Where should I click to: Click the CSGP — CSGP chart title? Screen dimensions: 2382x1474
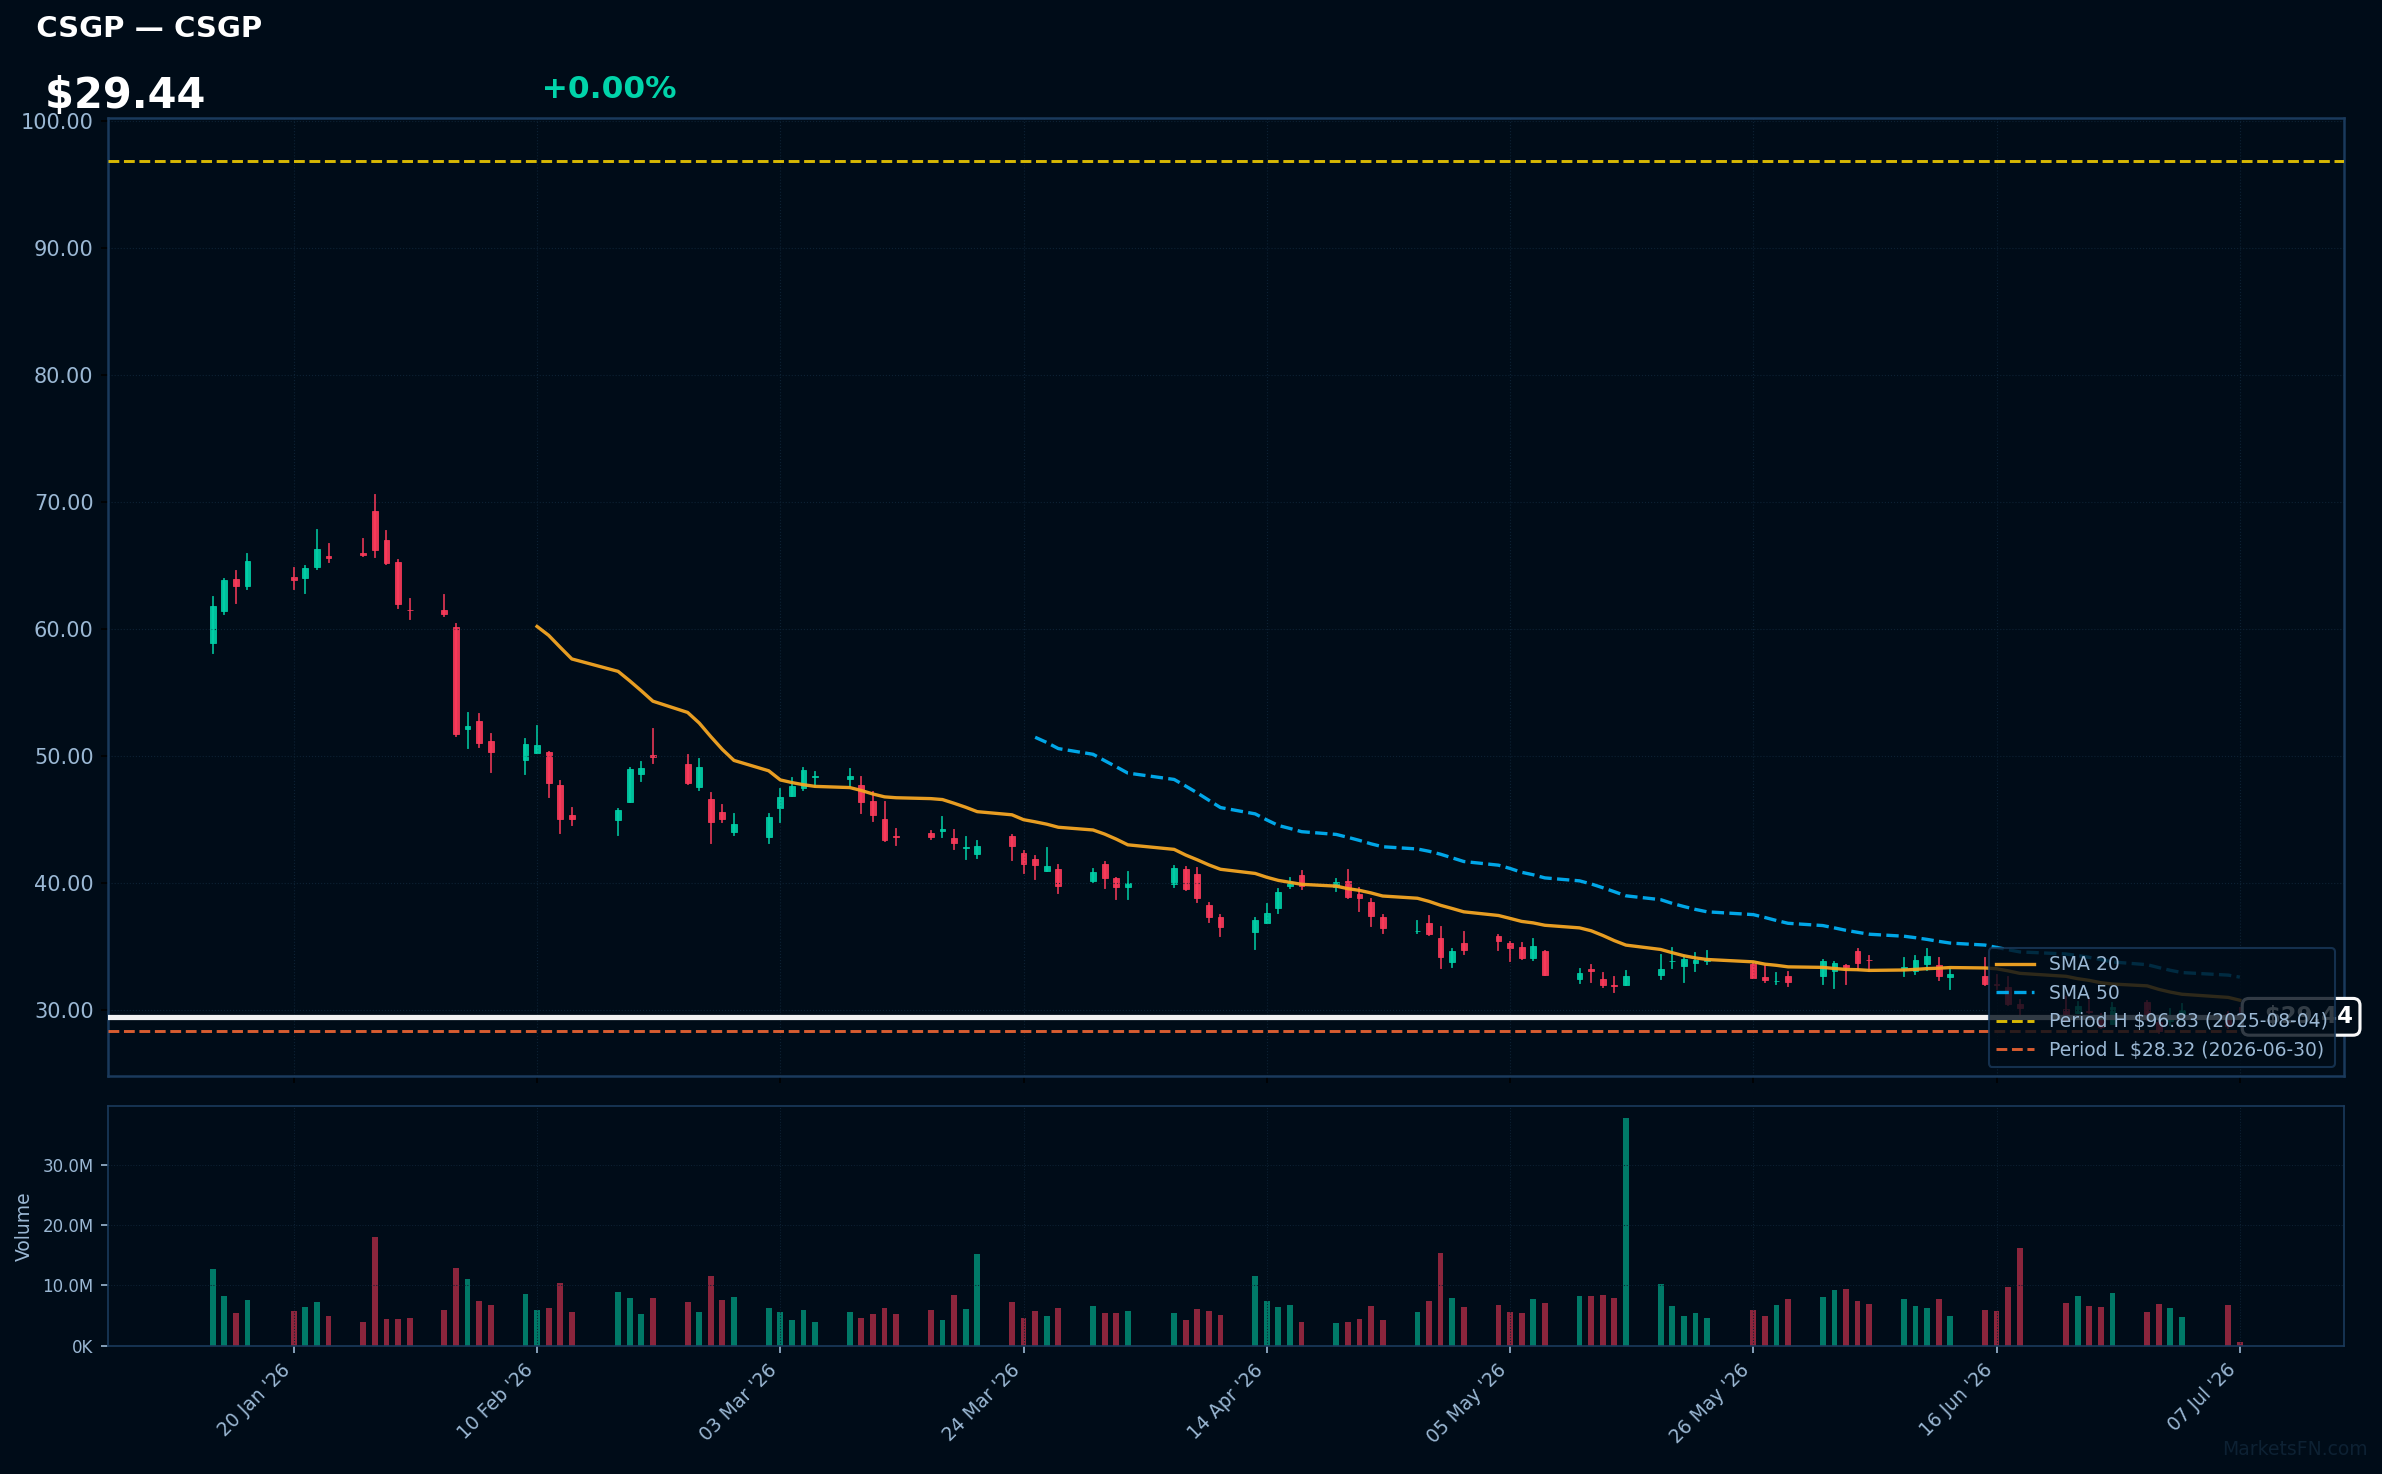tap(149, 27)
